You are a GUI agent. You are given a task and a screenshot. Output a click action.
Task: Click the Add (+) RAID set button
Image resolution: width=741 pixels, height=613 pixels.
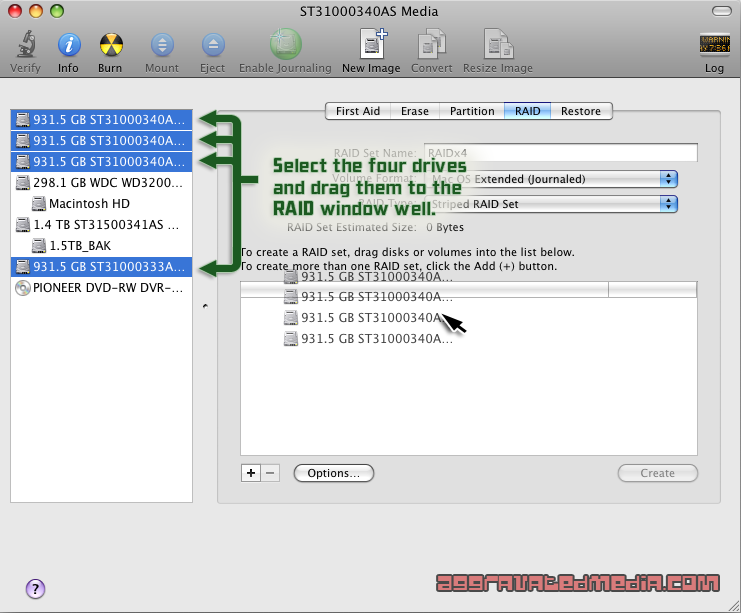click(251, 473)
